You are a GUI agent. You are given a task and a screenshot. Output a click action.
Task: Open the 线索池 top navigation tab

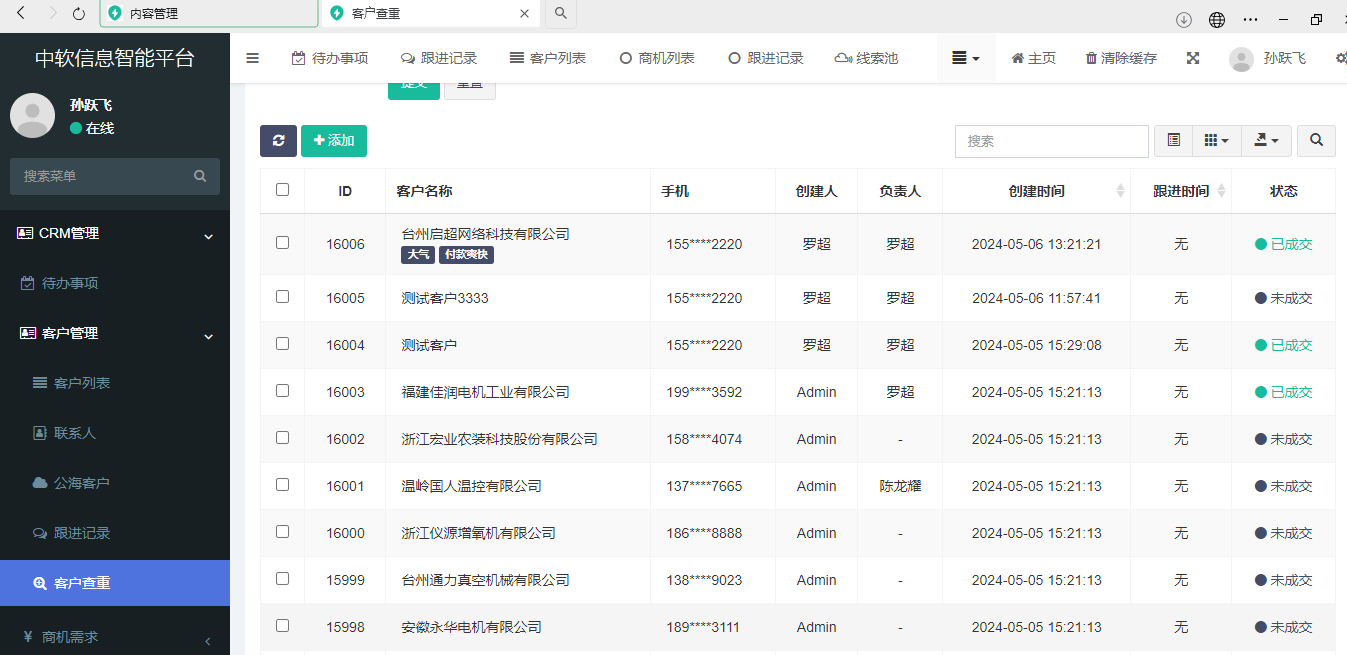tap(866, 58)
